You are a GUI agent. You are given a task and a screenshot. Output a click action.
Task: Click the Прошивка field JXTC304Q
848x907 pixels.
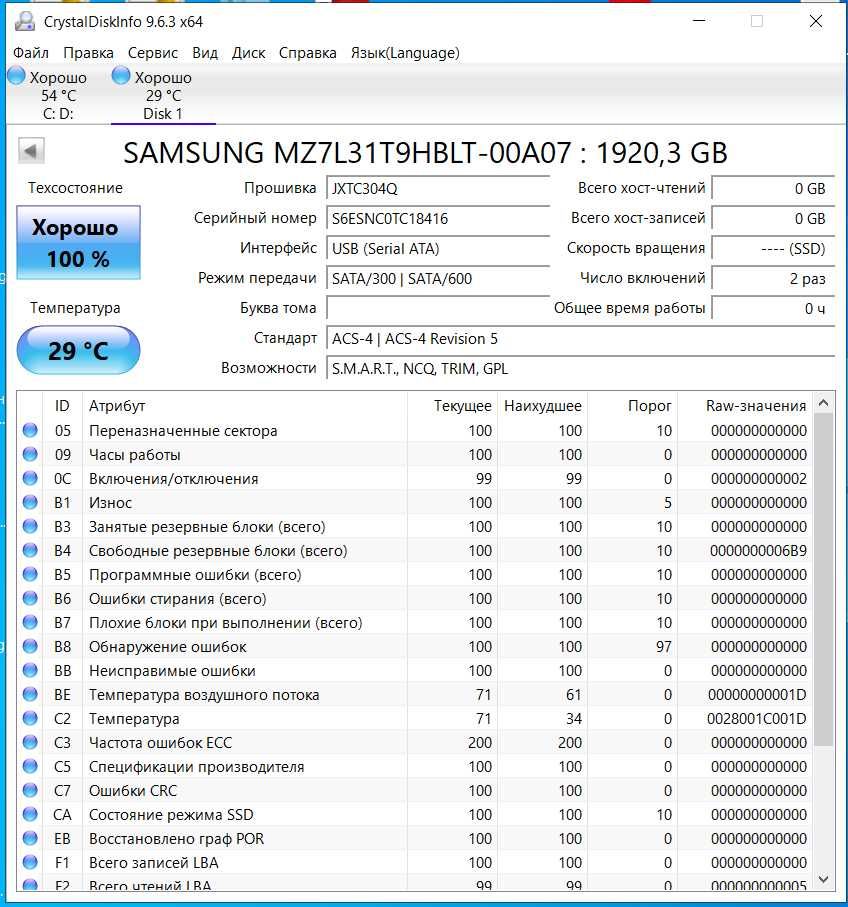438,189
